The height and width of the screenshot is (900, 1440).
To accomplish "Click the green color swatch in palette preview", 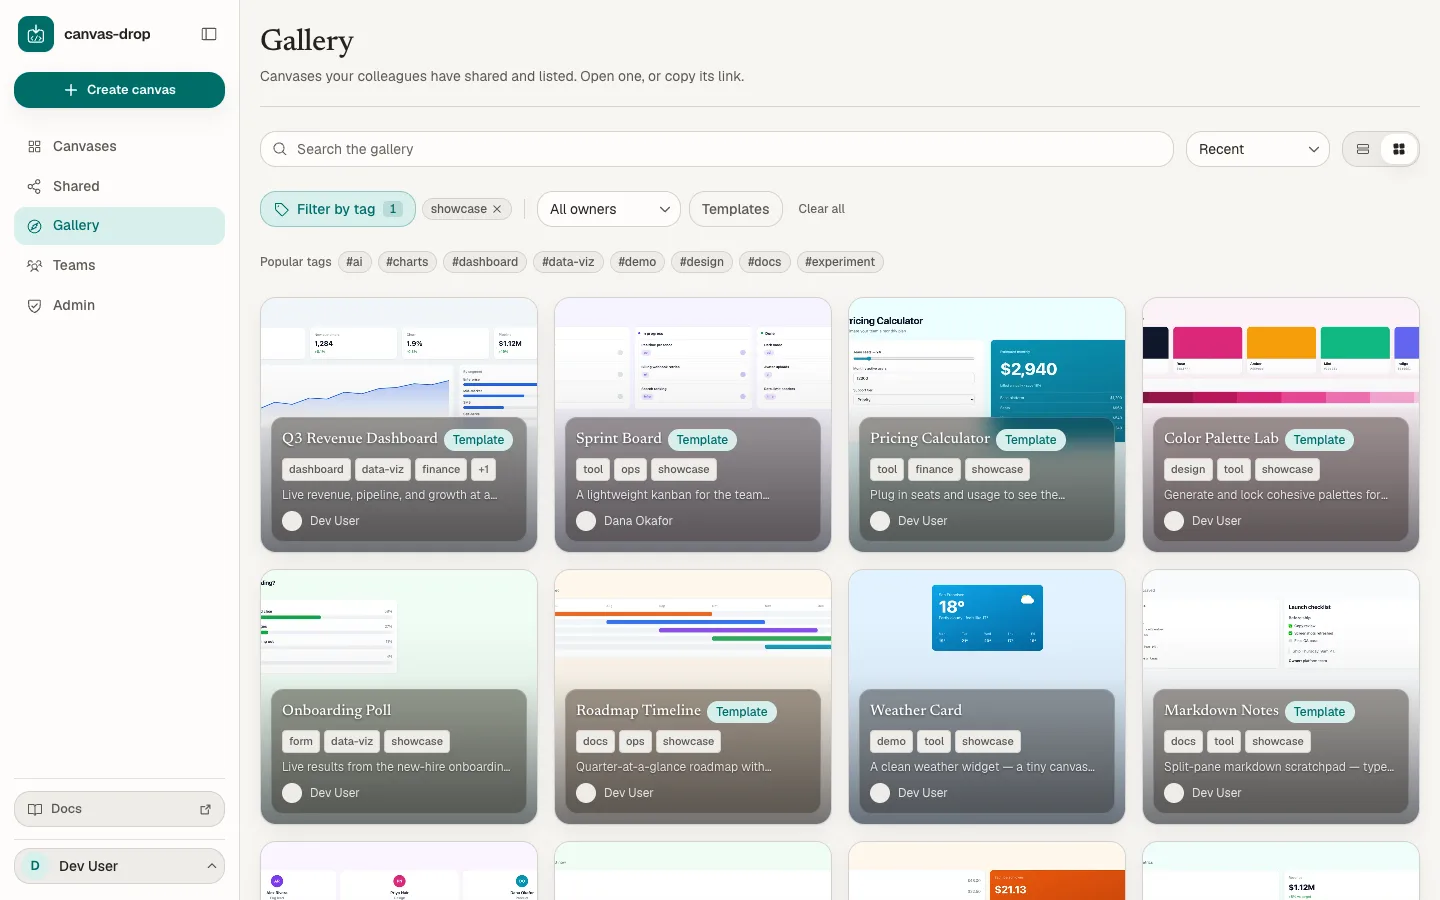I will pyautogui.click(x=1355, y=342).
